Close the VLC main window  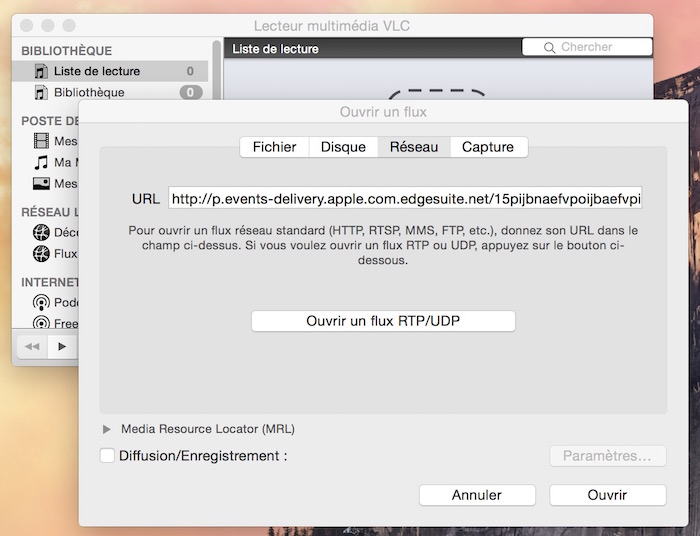[27, 25]
